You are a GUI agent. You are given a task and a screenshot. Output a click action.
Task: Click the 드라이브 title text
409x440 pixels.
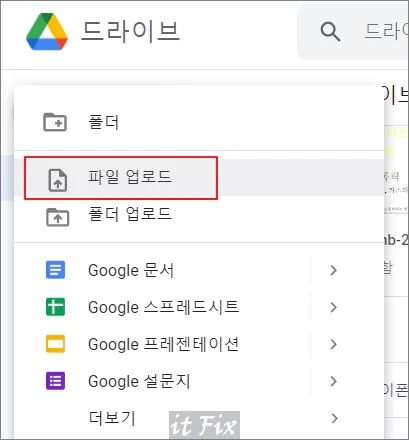[x=131, y=31]
